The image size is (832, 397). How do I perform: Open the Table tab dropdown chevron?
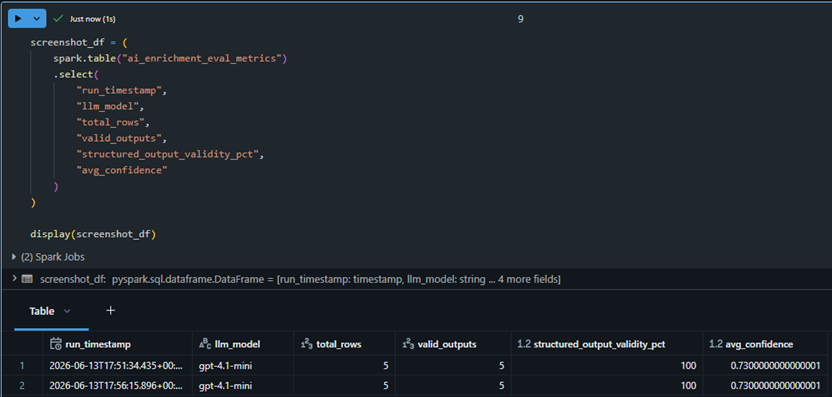click(67, 311)
